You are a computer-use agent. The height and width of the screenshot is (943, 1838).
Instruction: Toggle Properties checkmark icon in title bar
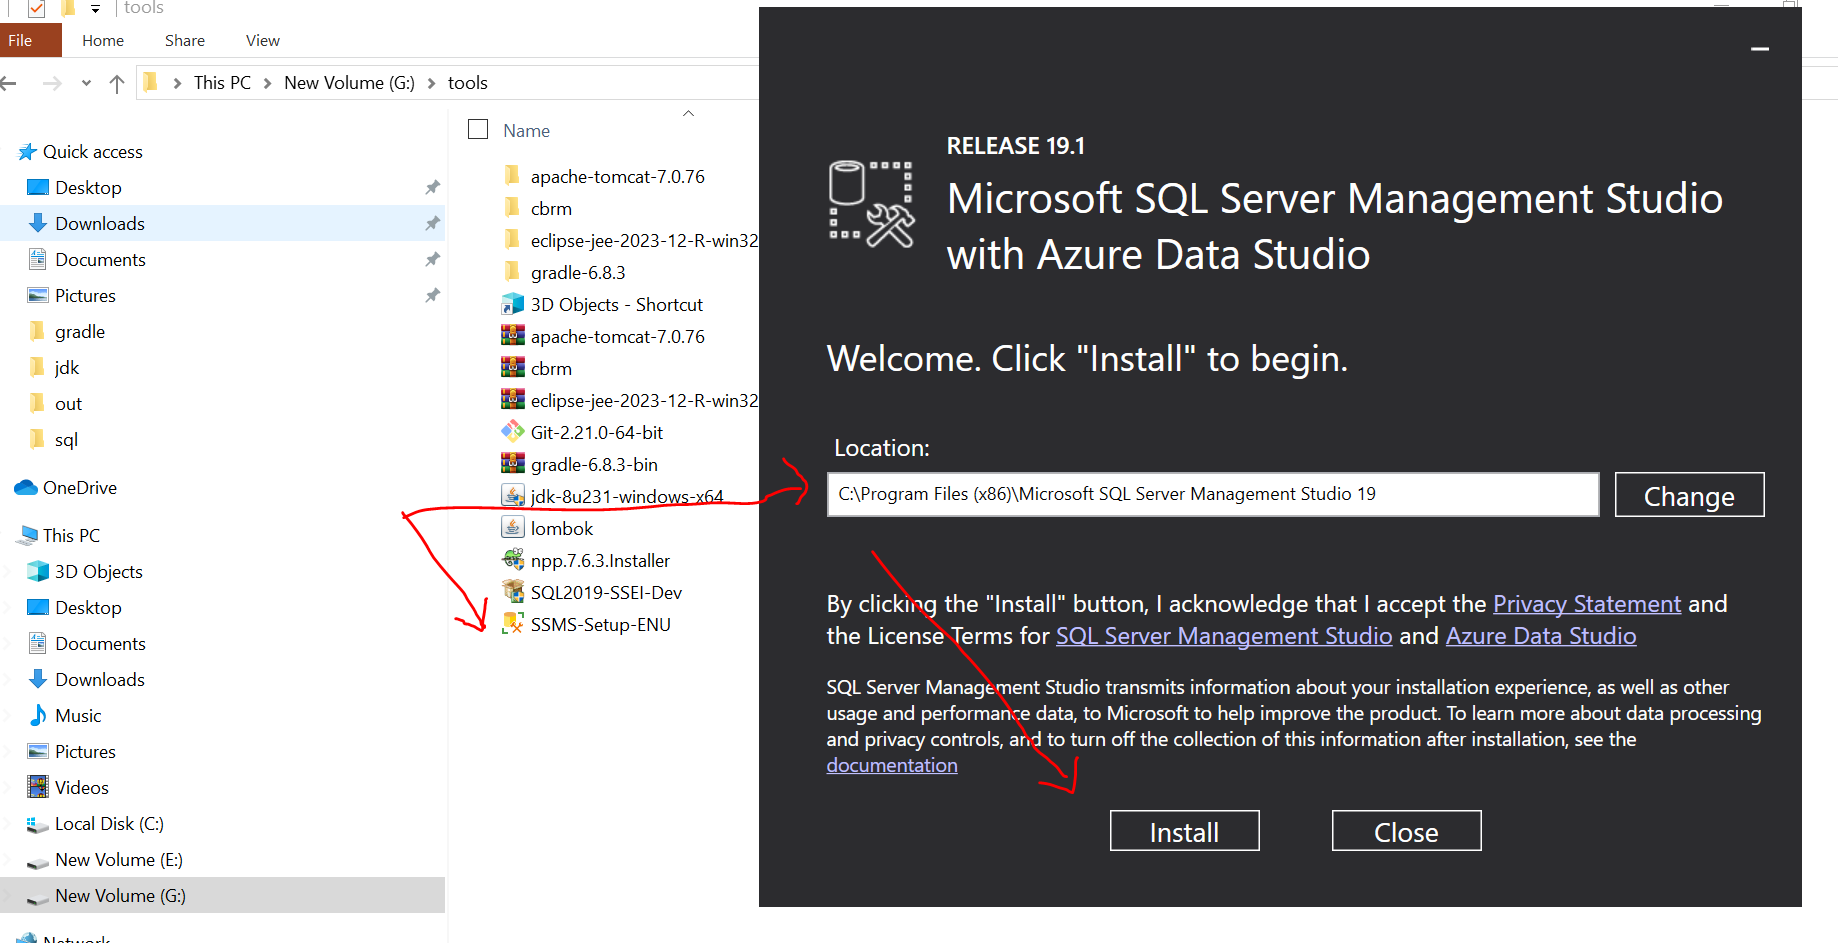(36, 8)
